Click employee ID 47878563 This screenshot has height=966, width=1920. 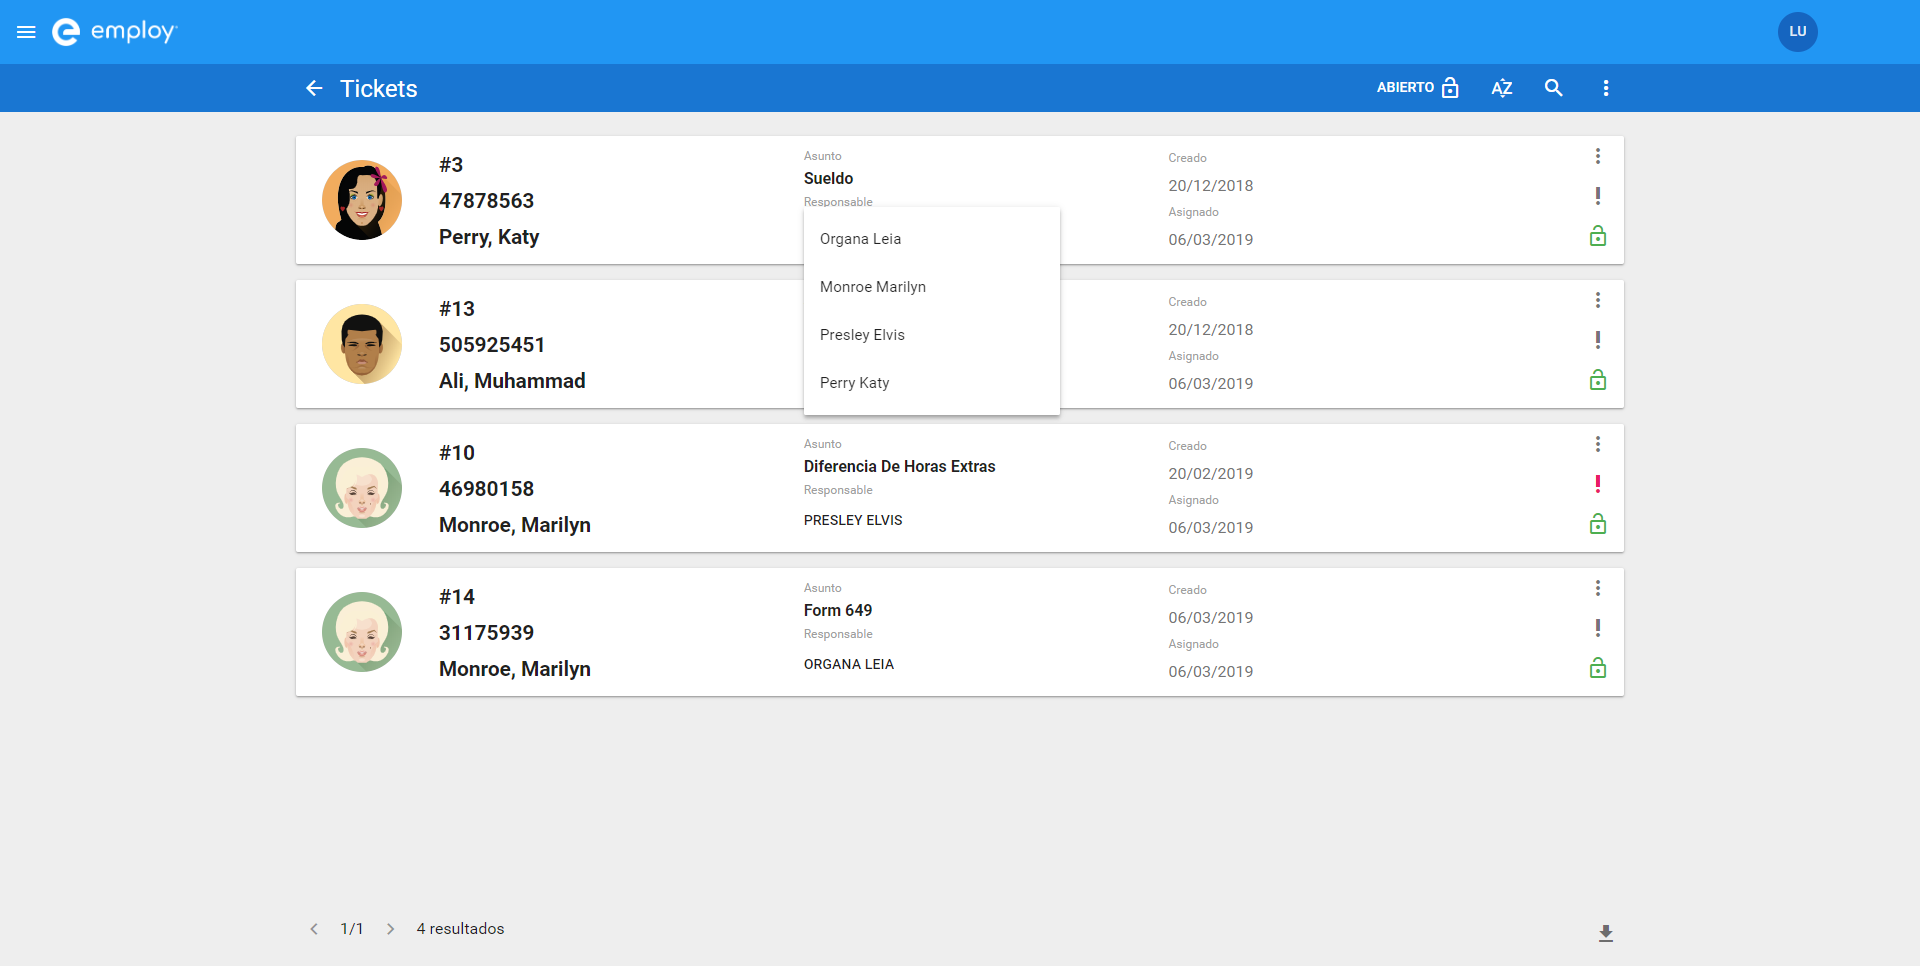[487, 201]
